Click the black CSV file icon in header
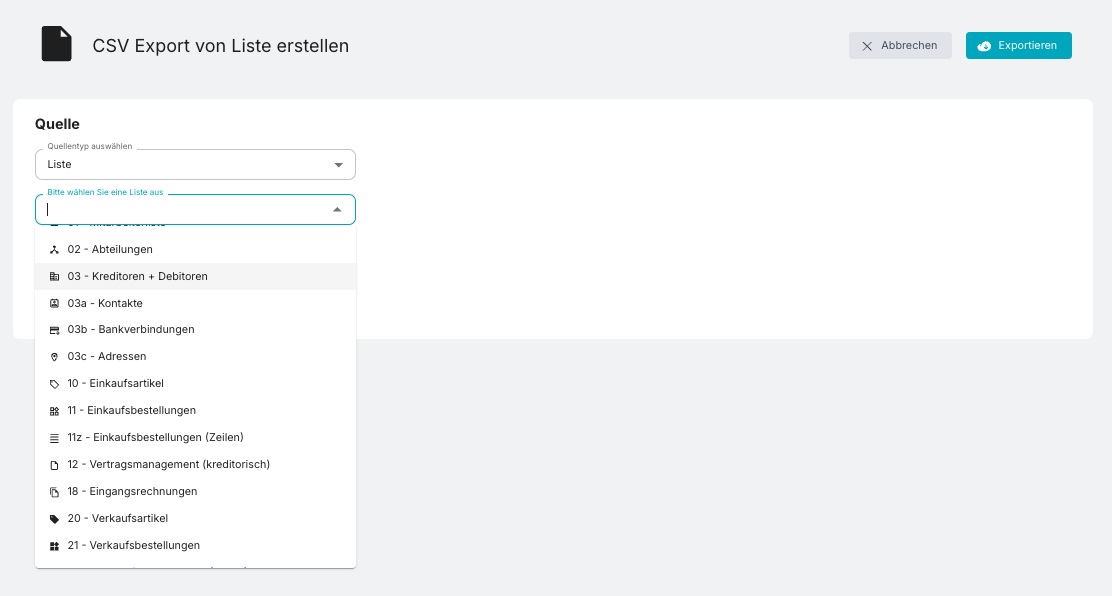Image resolution: width=1112 pixels, height=596 pixels. coord(56,44)
